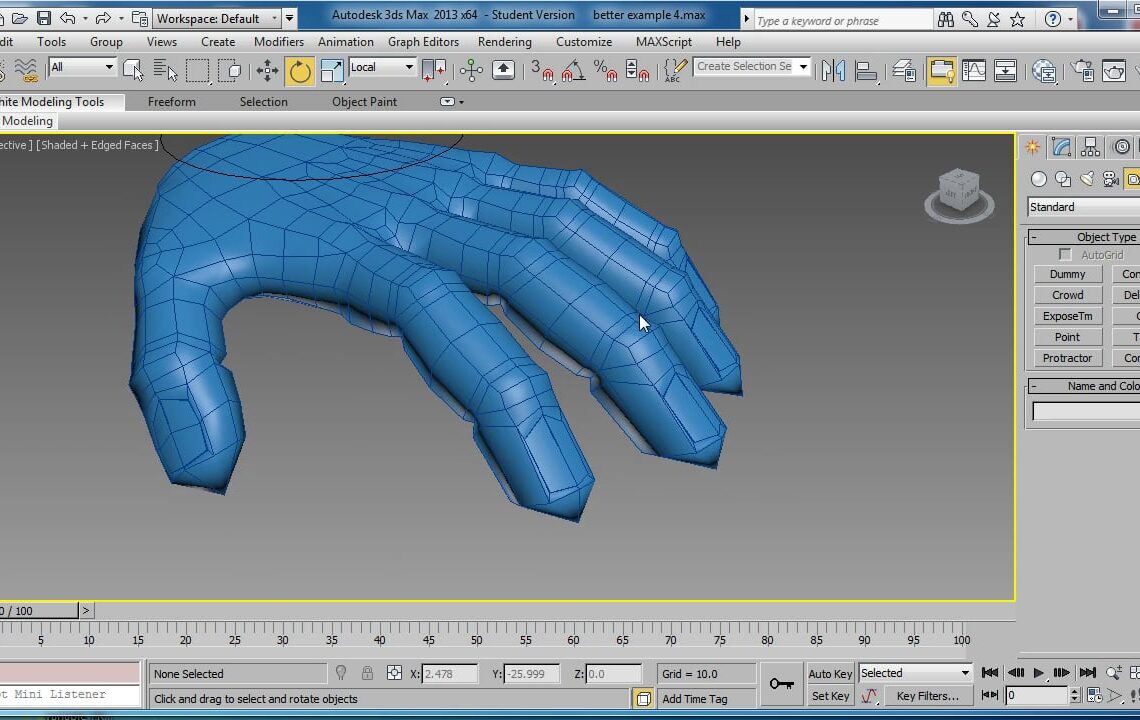Toggle the selection lock padlock
Viewport: 1140px width, 720px height.
[x=367, y=673]
